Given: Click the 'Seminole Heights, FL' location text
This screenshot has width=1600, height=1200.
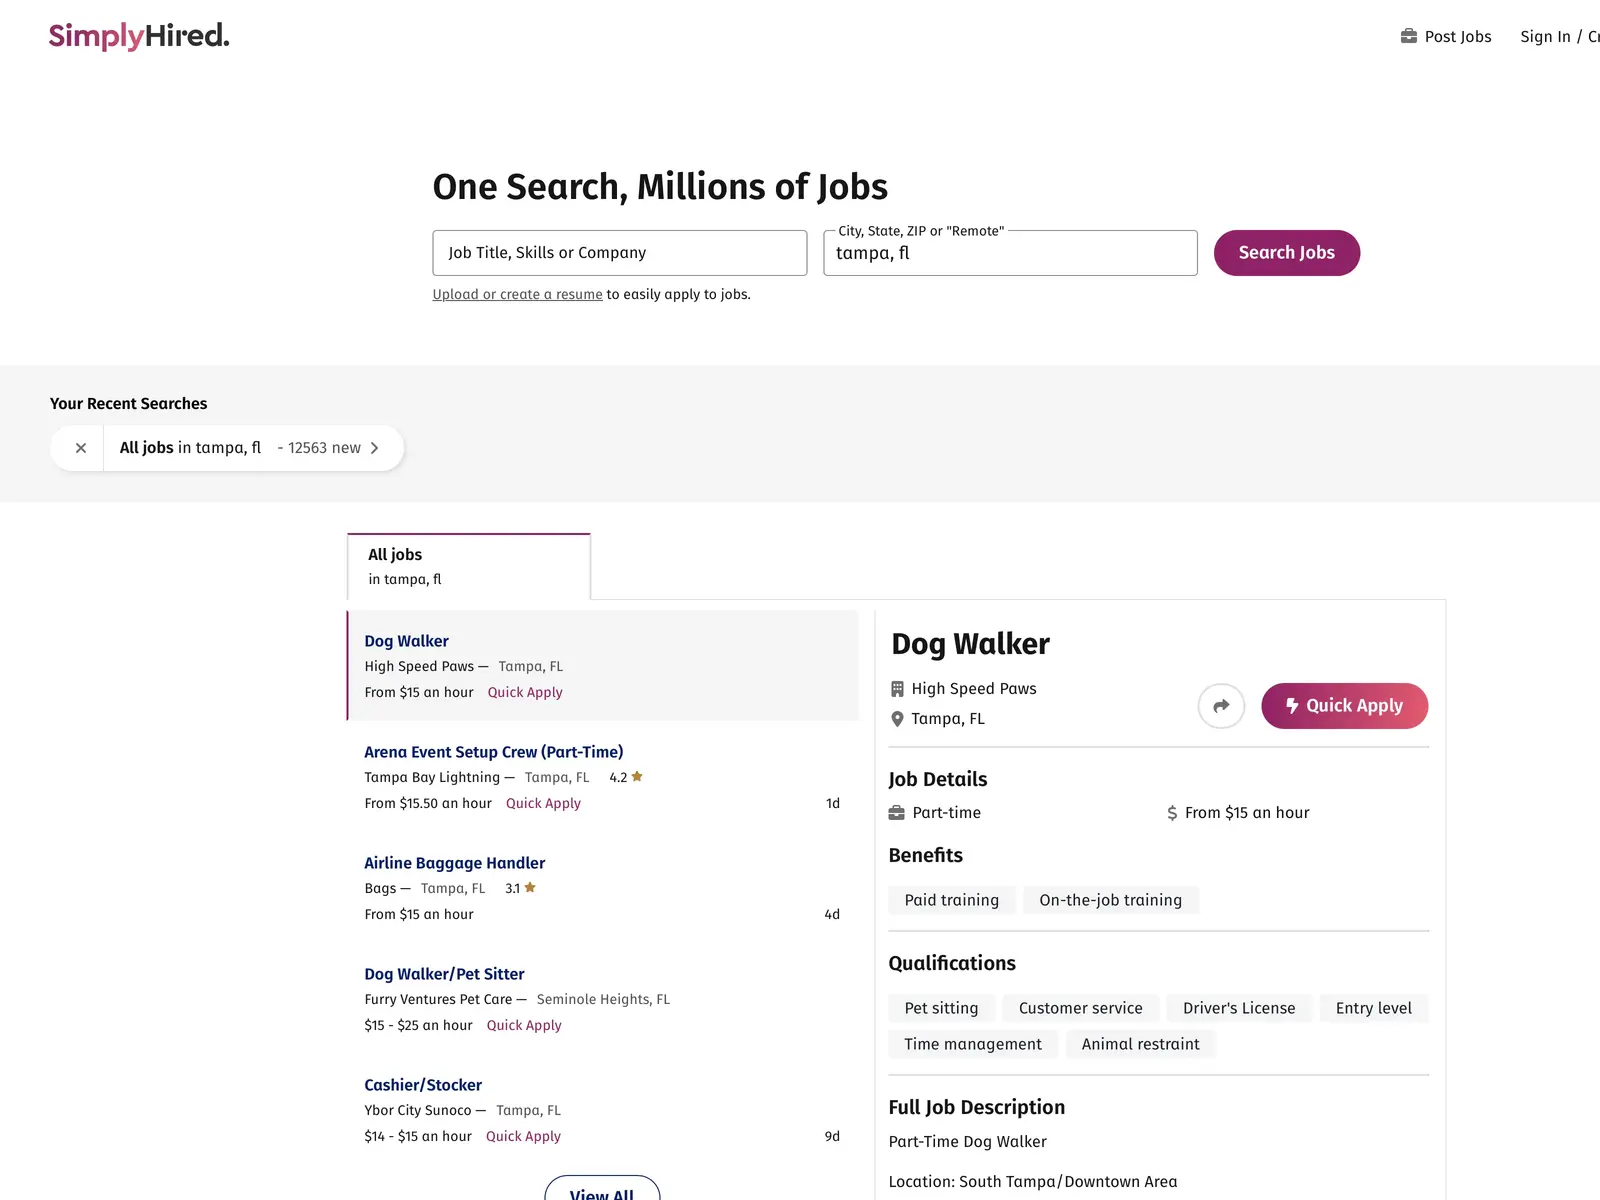Looking at the screenshot, I should pyautogui.click(x=603, y=999).
